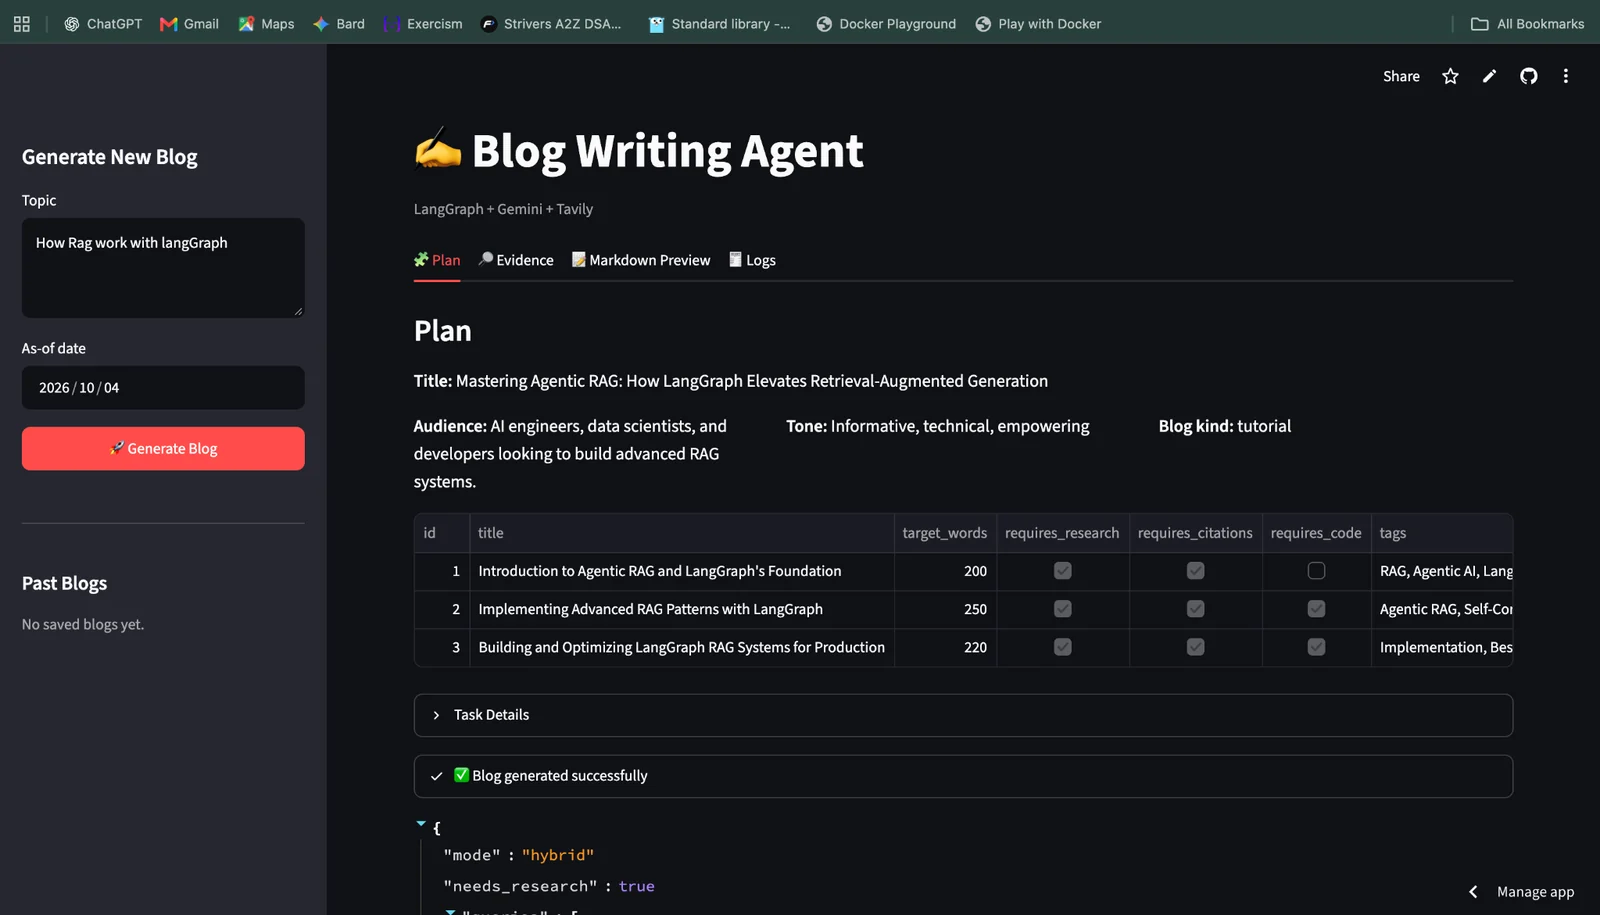The width and height of the screenshot is (1600, 915).
Task: Collapse the Blog generated successfully status
Action: [963, 776]
